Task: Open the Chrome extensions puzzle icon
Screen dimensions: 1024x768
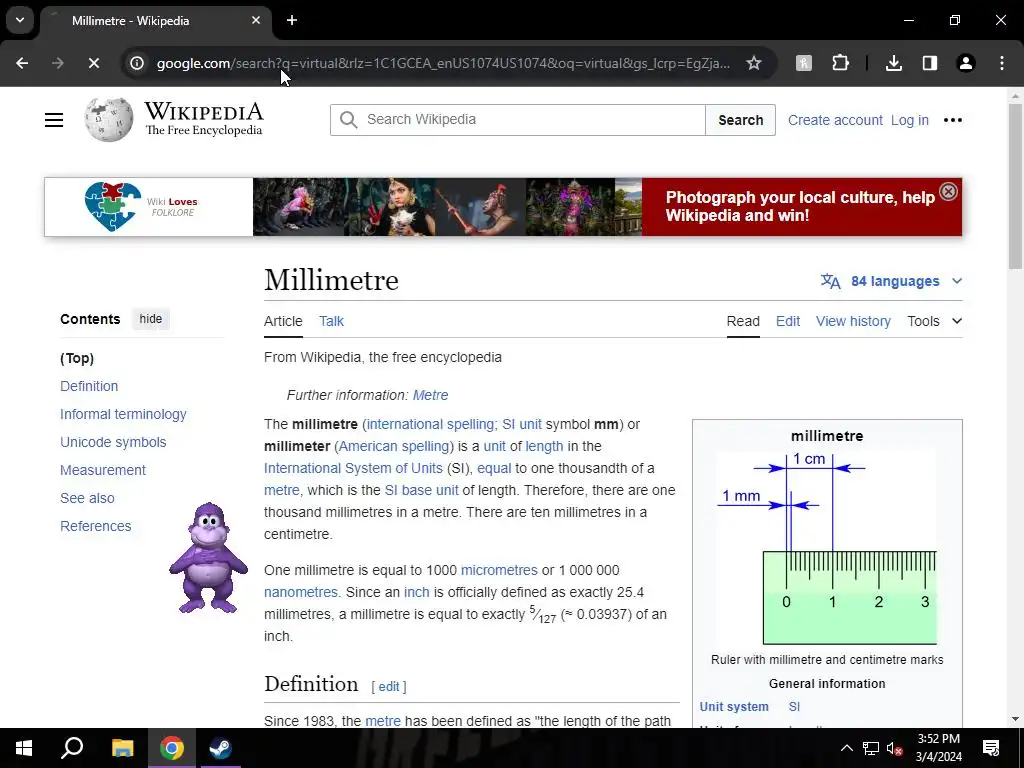Action: (840, 63)
